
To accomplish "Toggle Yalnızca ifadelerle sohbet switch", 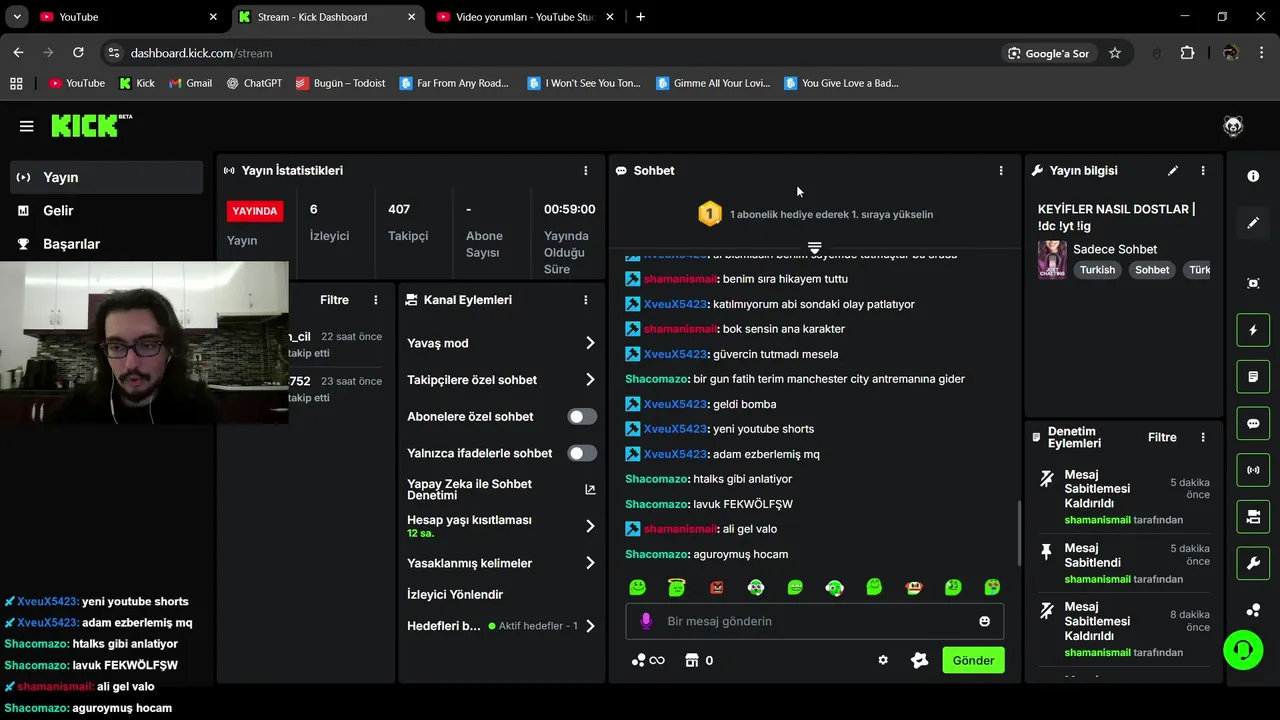I will pyautogui.click(x=582, y=453).
